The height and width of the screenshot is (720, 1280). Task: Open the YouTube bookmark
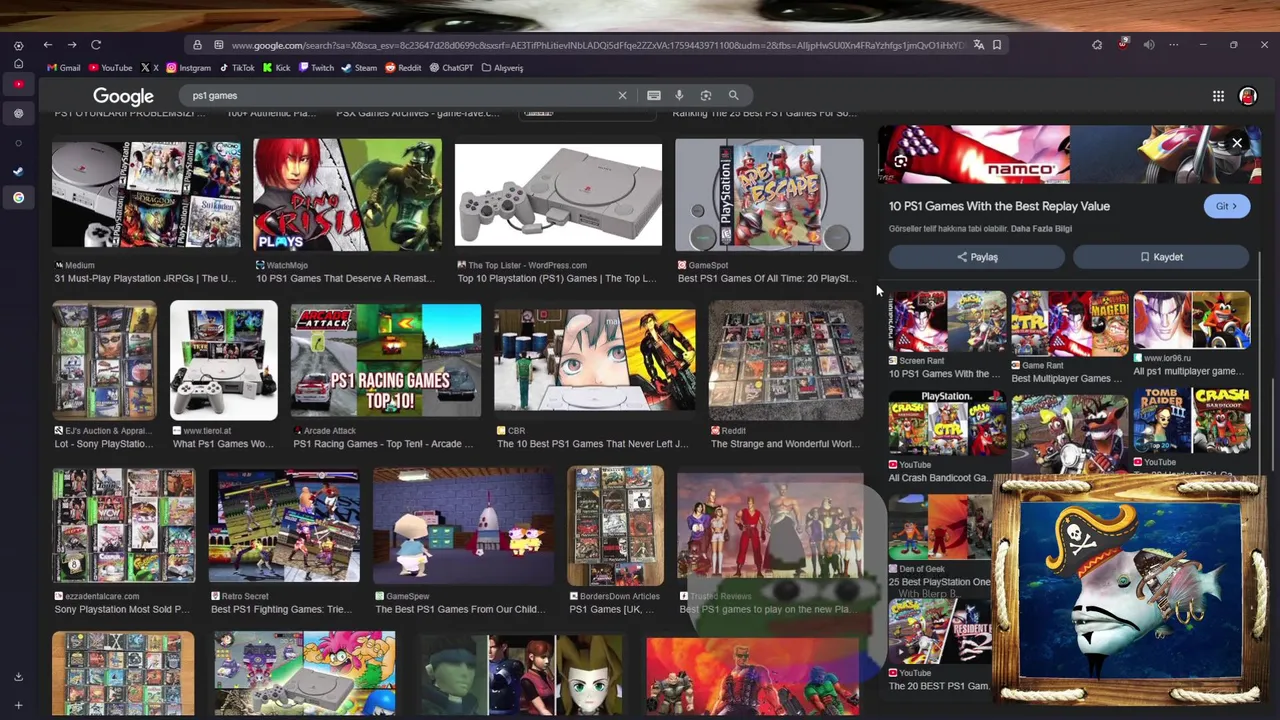(110, 68)
